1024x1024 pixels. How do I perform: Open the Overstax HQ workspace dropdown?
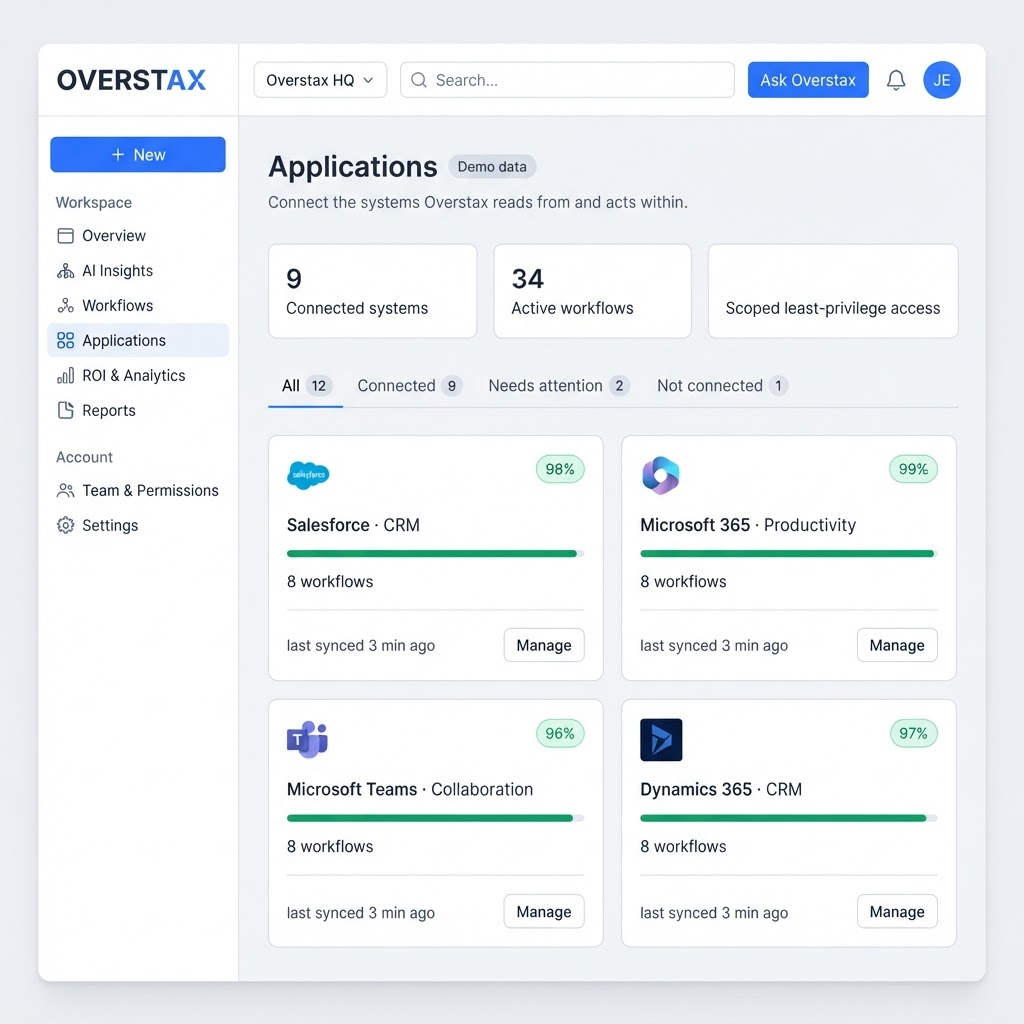pyautogui.click(x=320, y=80)
